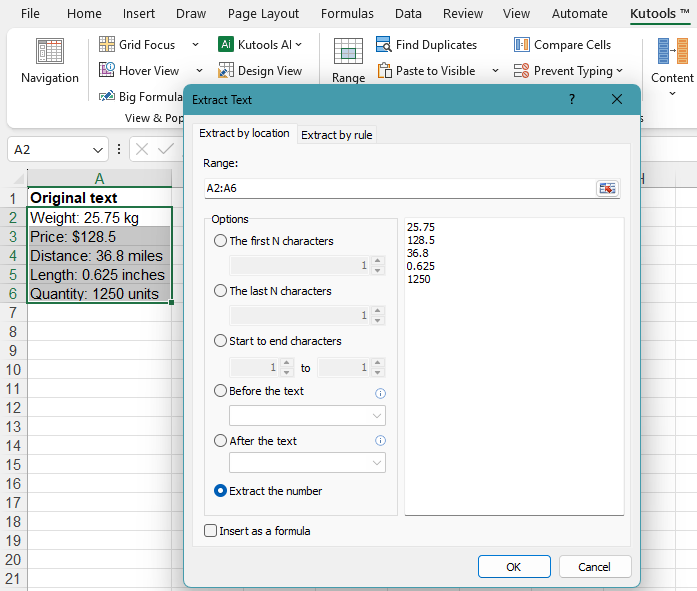The height and width of the screenshot is (591, 697).
Task: Click the Prevent Typing icon
Action: (521, 70)
